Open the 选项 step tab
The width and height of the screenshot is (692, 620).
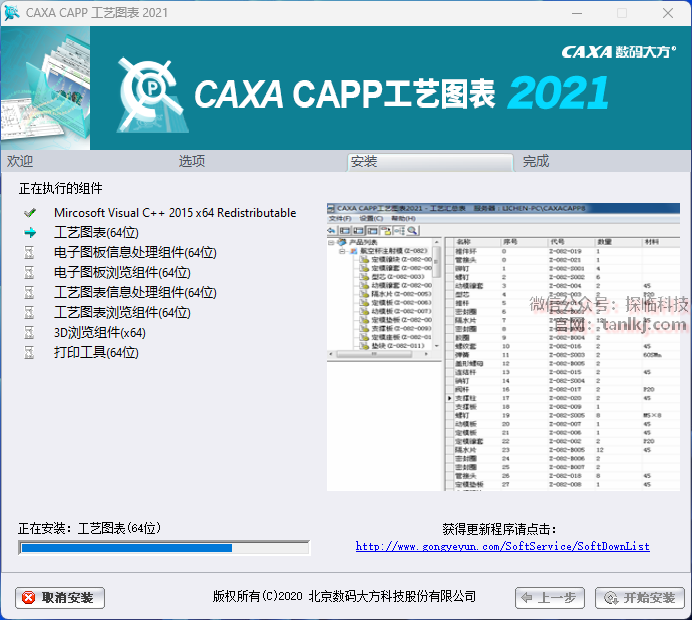192,161
